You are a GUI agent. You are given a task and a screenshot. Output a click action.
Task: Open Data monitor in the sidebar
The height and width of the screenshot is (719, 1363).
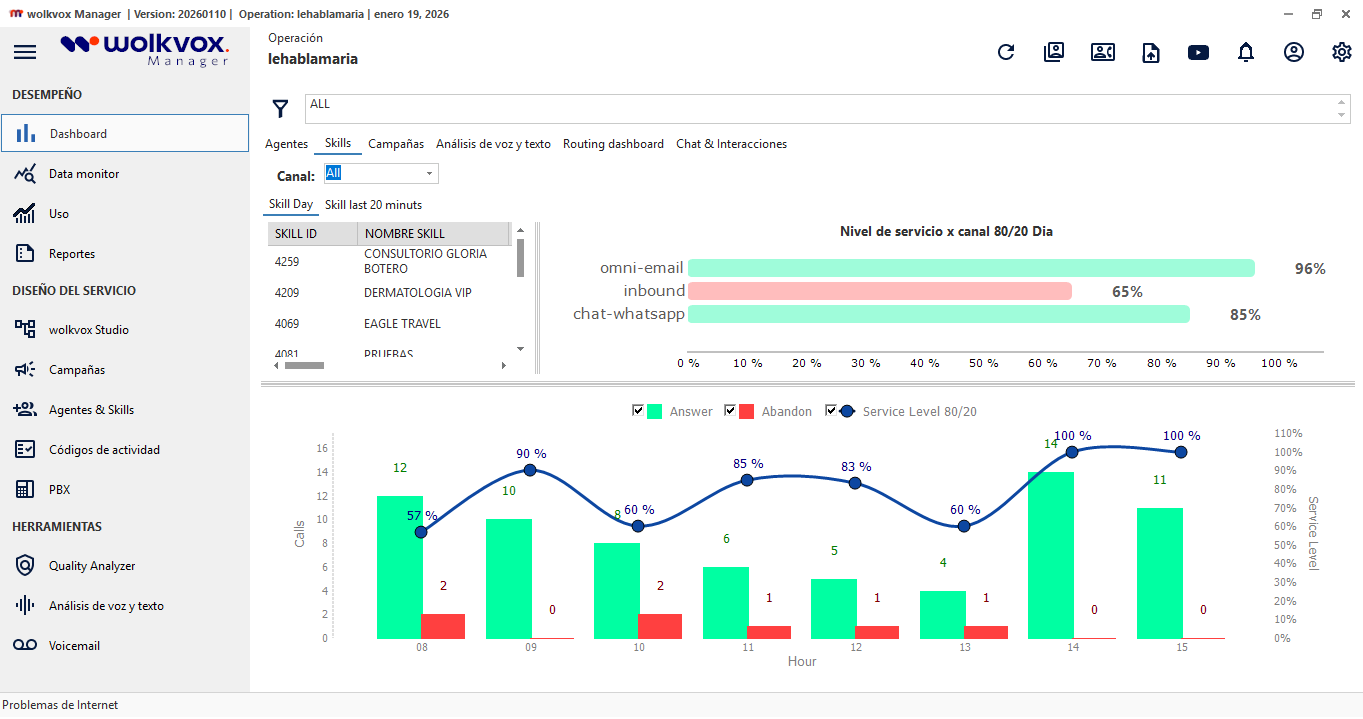coord(84,174)
